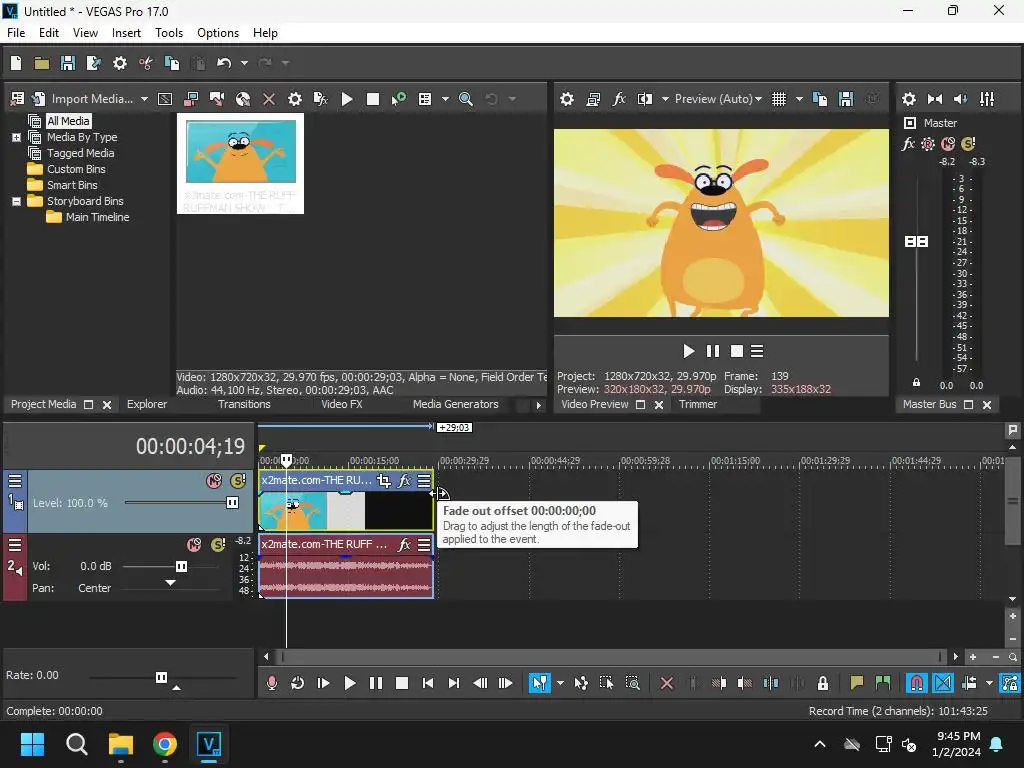Switch to the Media Generators tab

(x=455, y=404)
